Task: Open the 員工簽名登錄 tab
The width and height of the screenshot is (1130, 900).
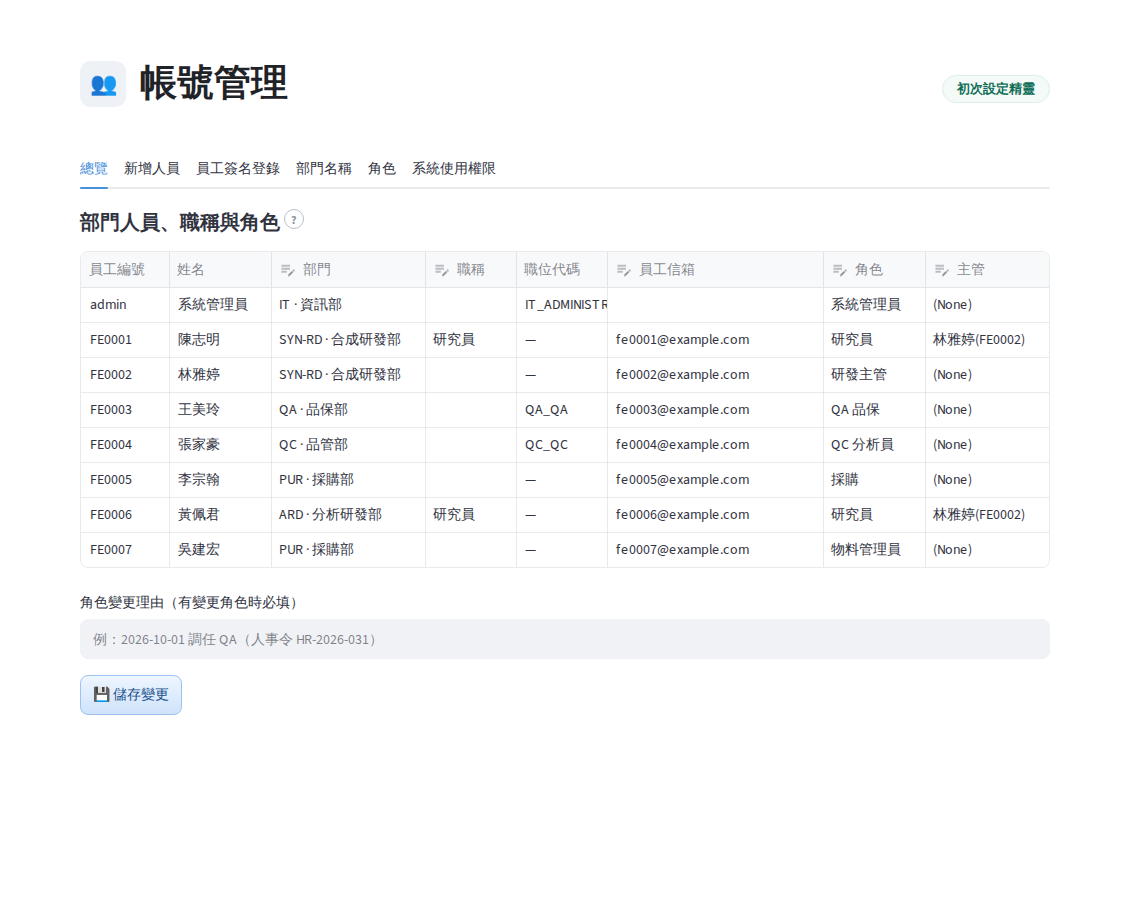Action: [x=239, y=169]
